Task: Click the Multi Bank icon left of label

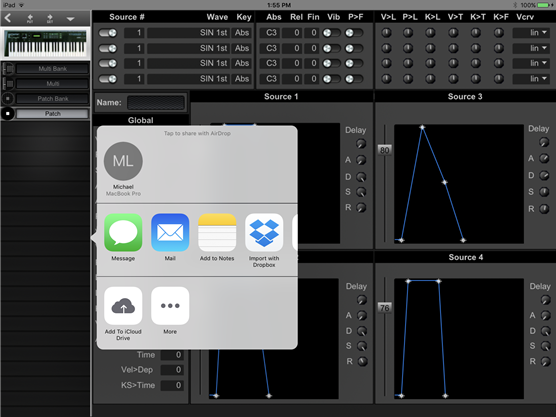Action: (x=8, y=68)
